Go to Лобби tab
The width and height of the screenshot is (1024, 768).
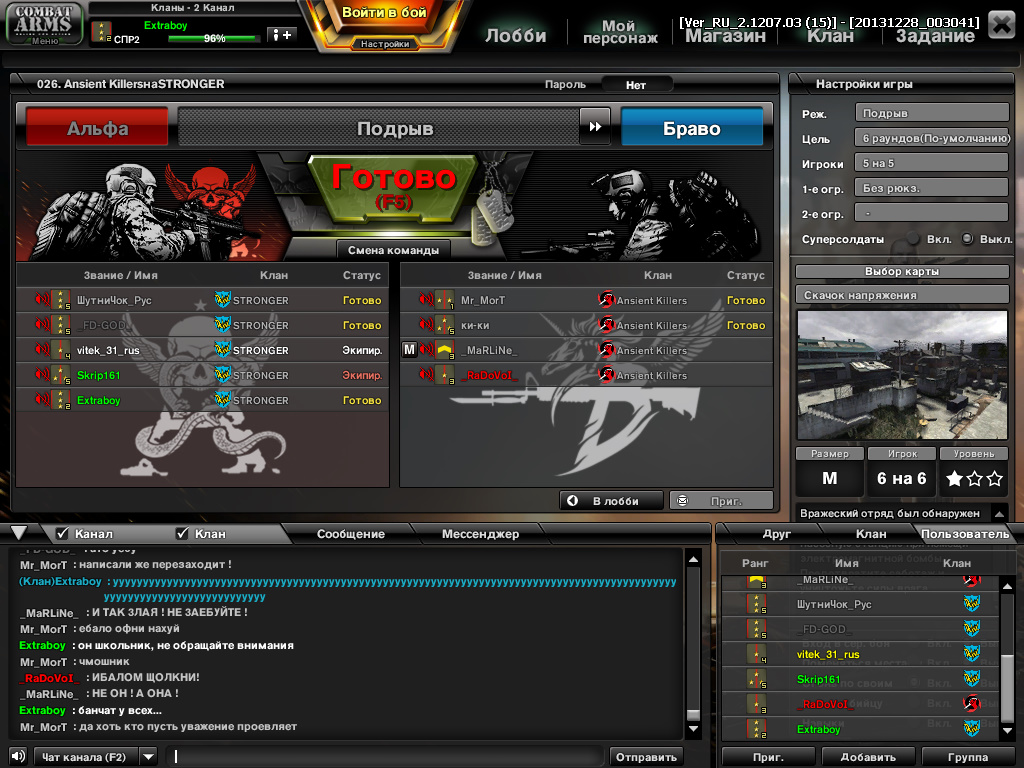[x=516, y=35]
